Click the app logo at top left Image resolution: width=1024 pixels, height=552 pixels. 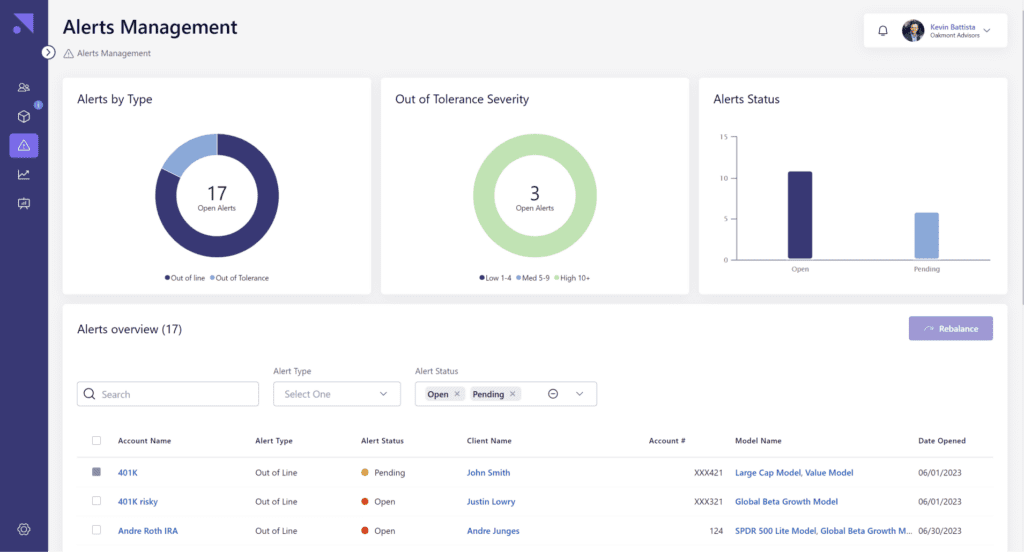point(23,24)
